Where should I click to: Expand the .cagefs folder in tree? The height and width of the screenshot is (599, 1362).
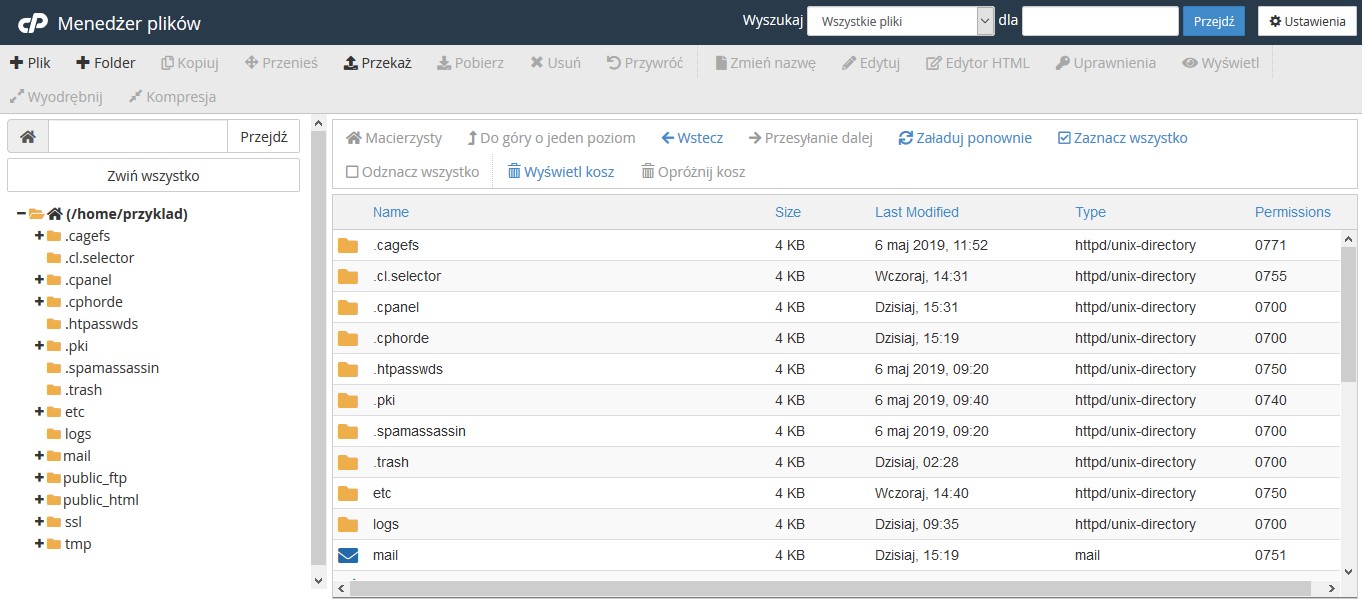(40, 236)
